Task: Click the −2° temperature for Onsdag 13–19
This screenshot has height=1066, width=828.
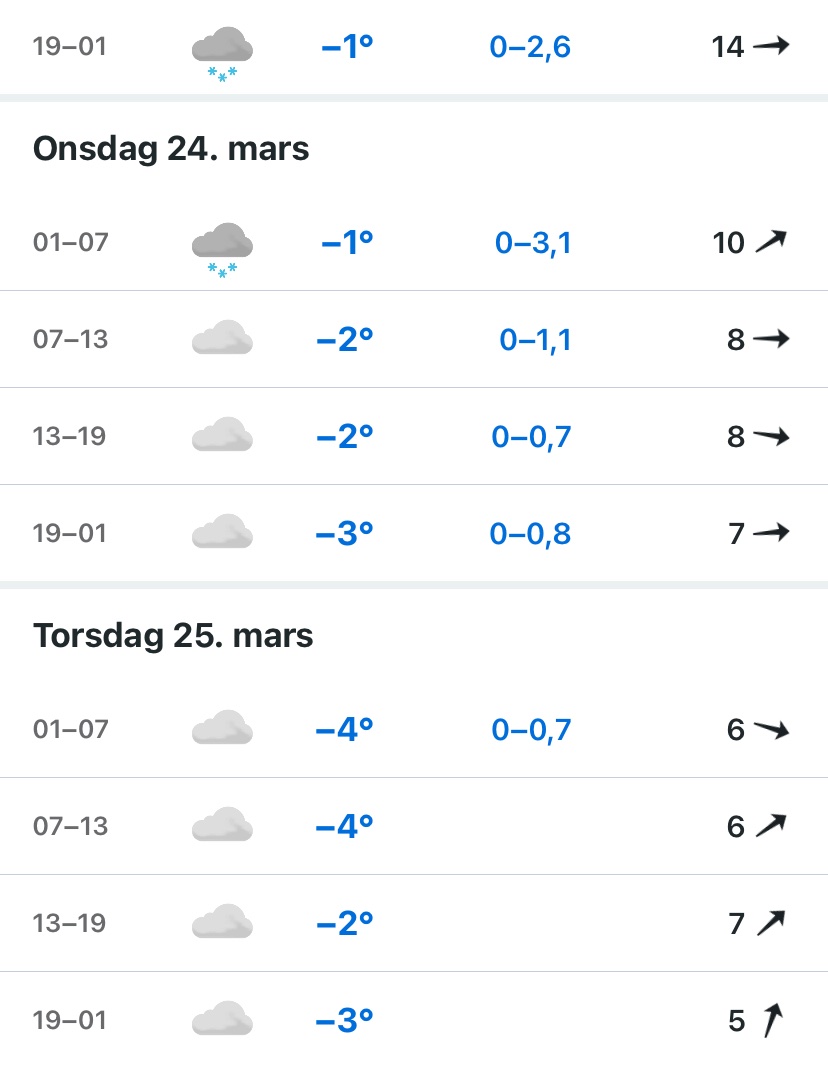Action: pos(344,437)
